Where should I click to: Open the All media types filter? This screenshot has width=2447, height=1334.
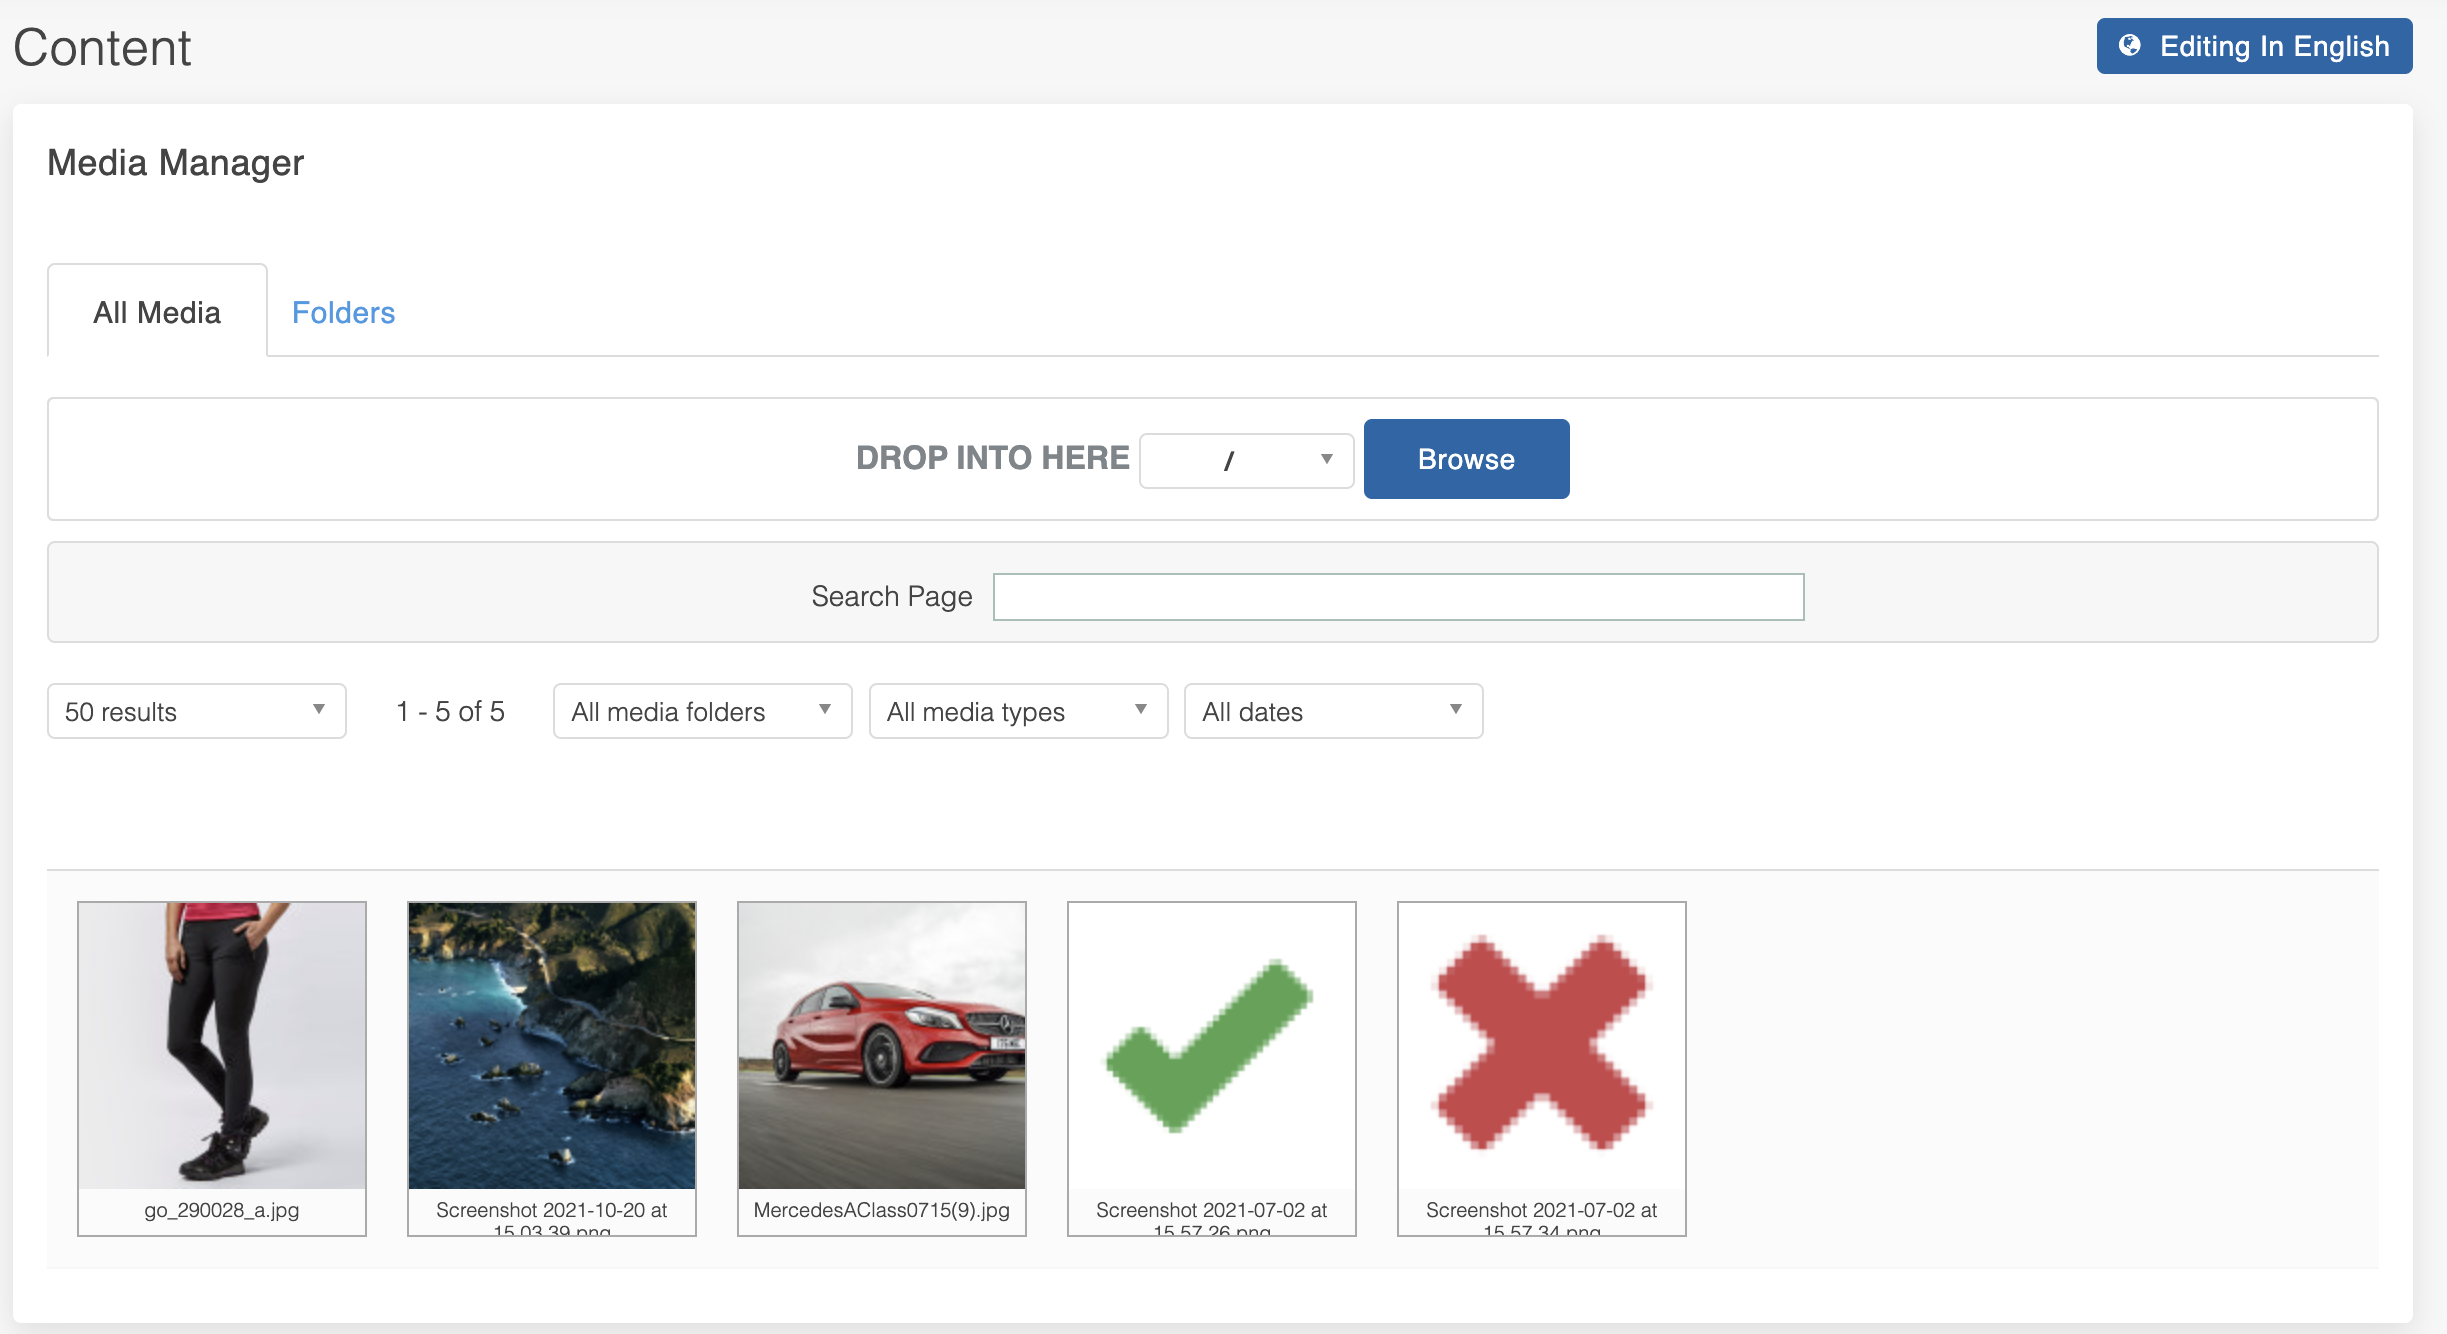tap(1018, 711)
